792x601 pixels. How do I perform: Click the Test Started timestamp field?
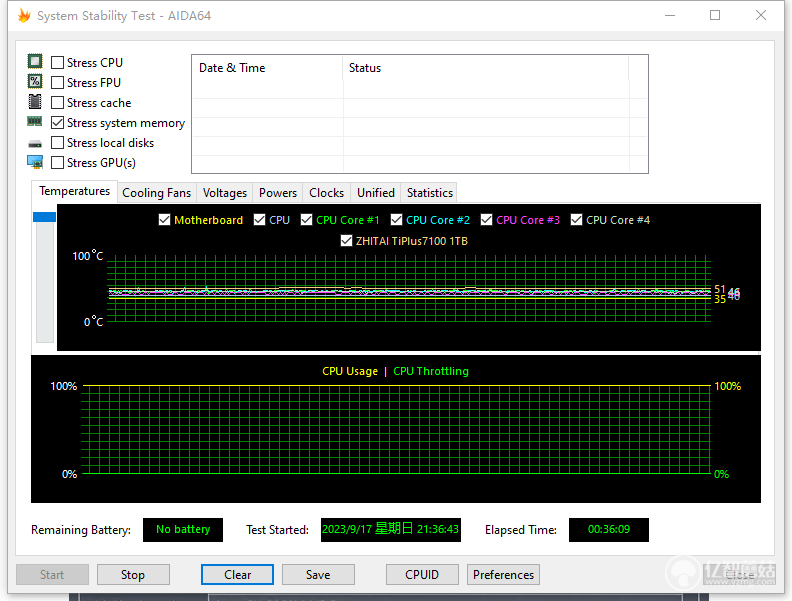click(x=390, y=529)
